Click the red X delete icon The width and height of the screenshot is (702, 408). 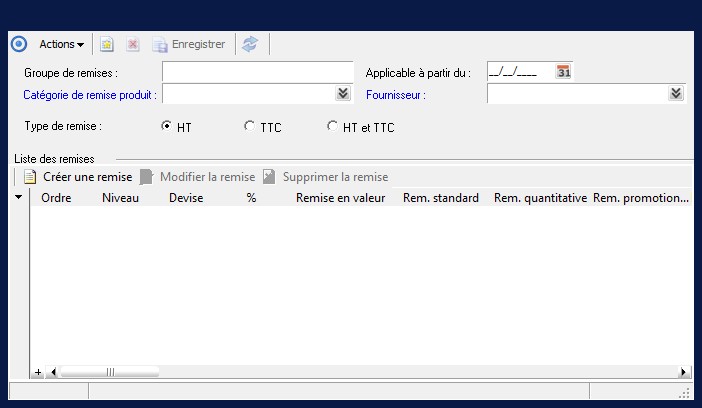pos(133,44)
